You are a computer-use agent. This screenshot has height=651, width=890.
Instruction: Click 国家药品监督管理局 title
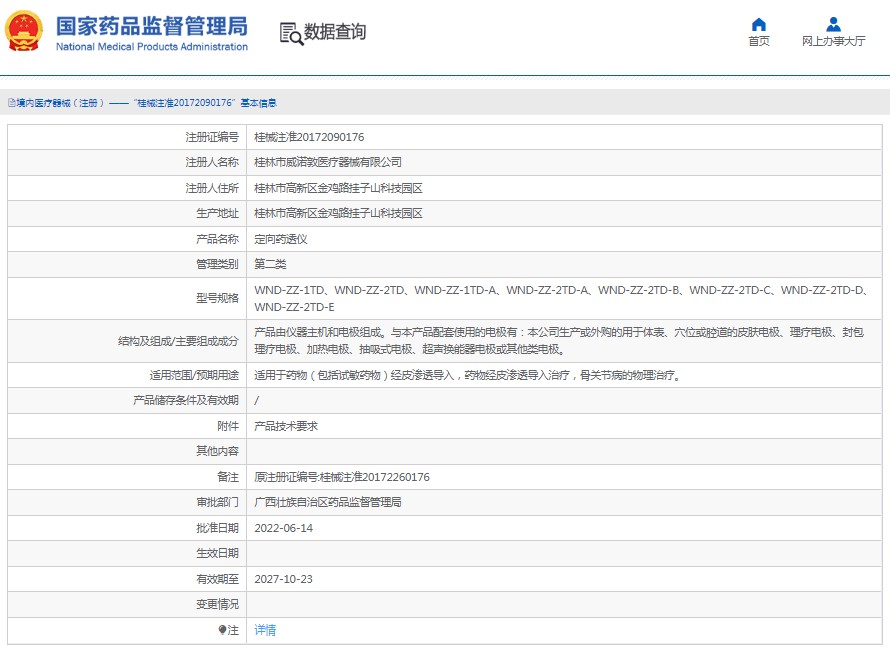pyautogui.click(x=152, y=26)
